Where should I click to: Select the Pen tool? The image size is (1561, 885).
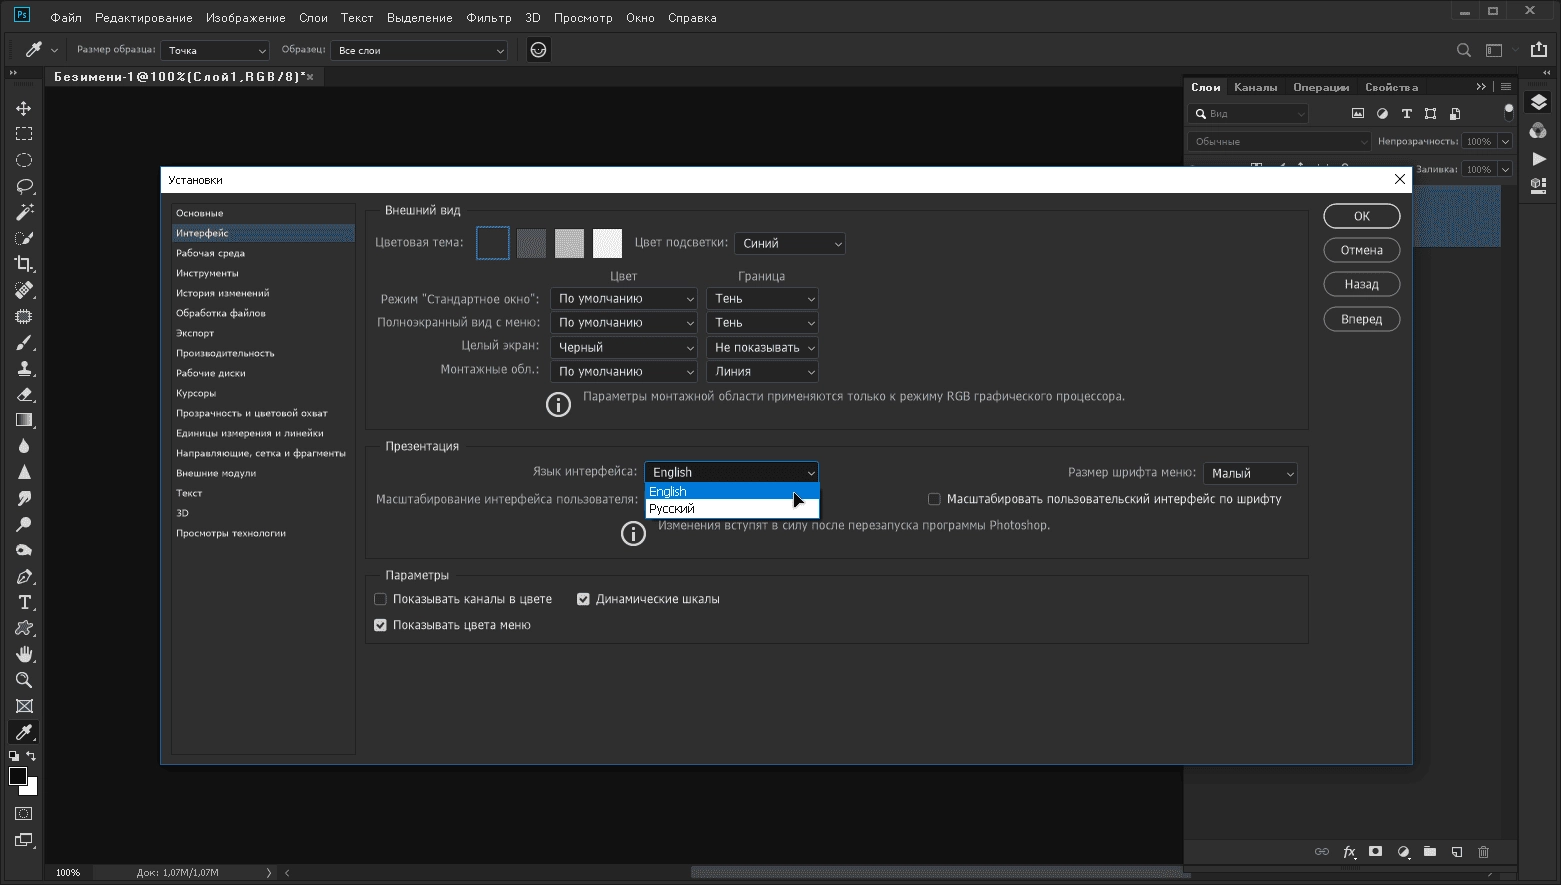pyautogui.click(x=24, y=576)
